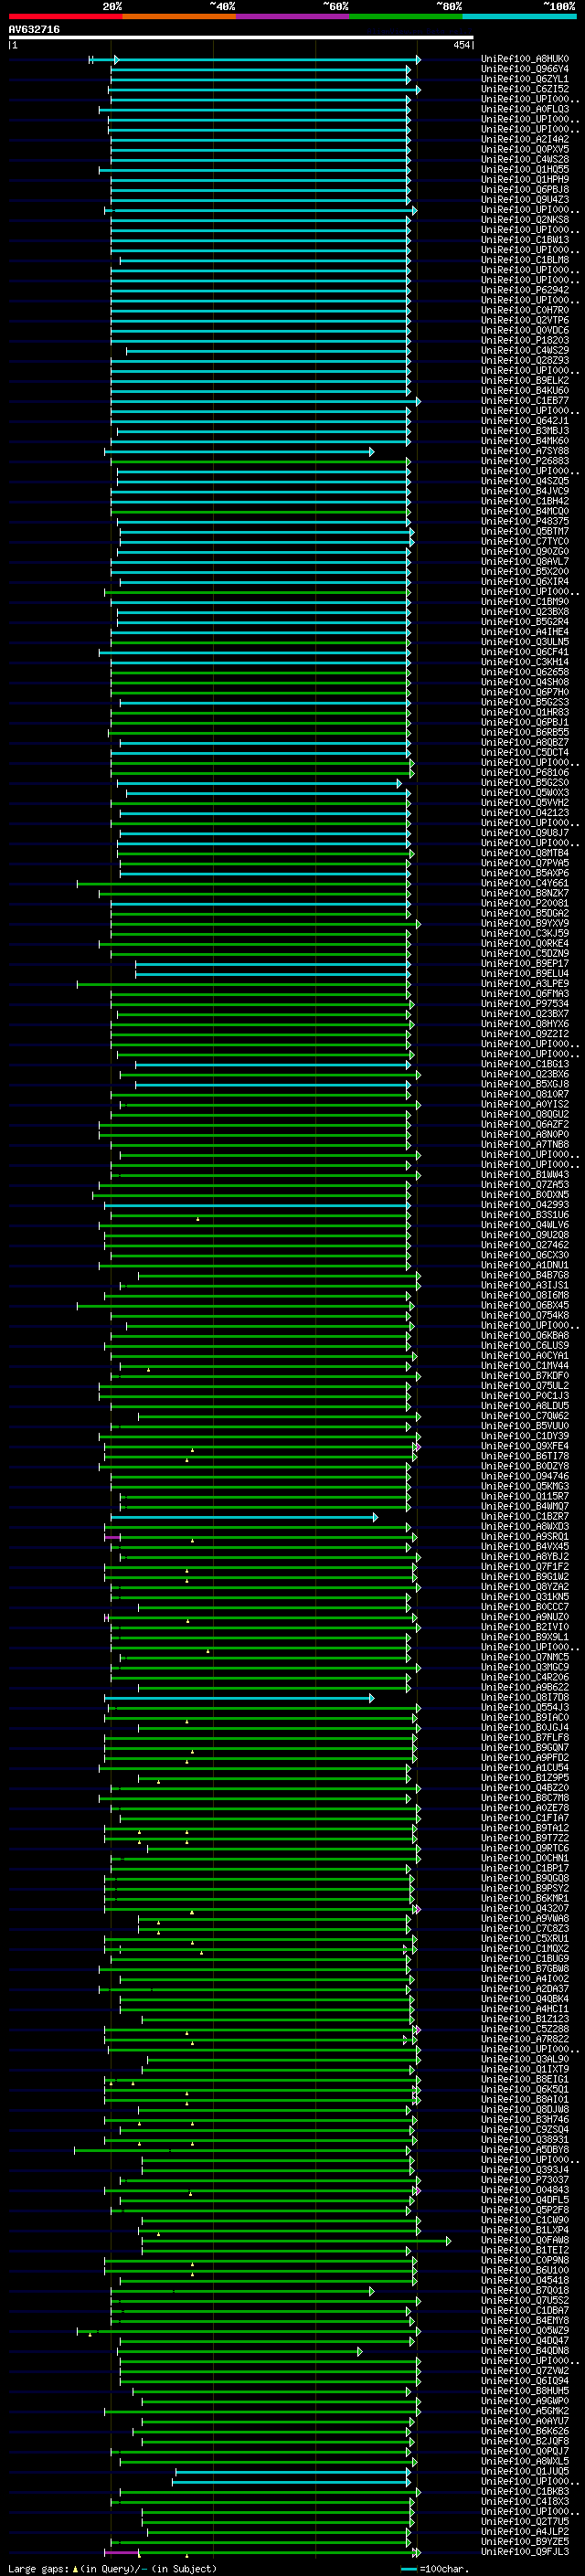Select the UniRef100_B2IVI0 label
The height and width of the screenshot is (2576, 585).
click(x=525, y=1628)
